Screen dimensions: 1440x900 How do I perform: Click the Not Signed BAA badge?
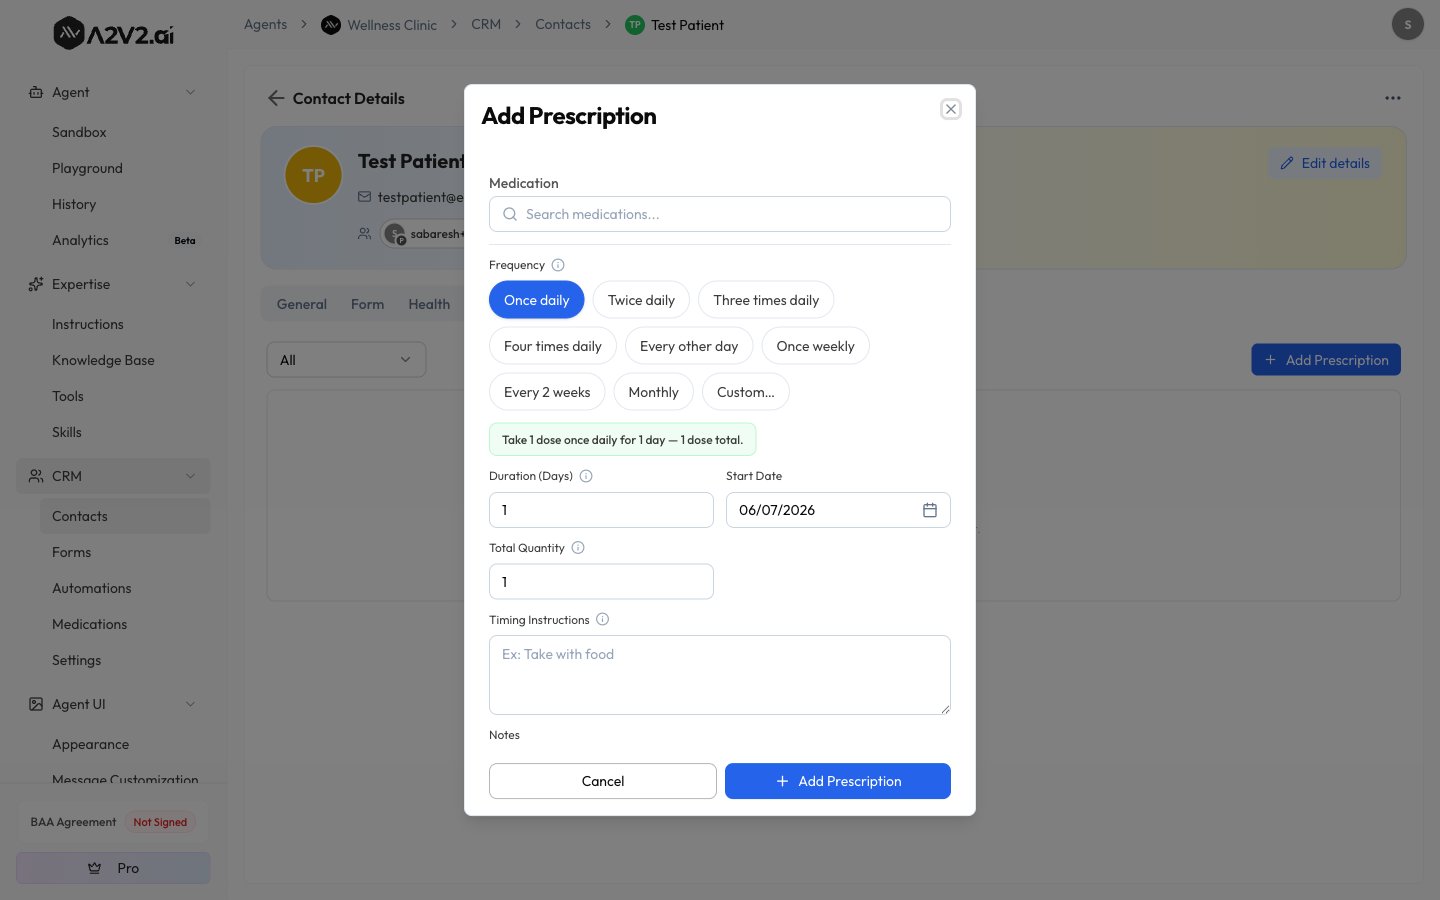click(x=160, y=822)
